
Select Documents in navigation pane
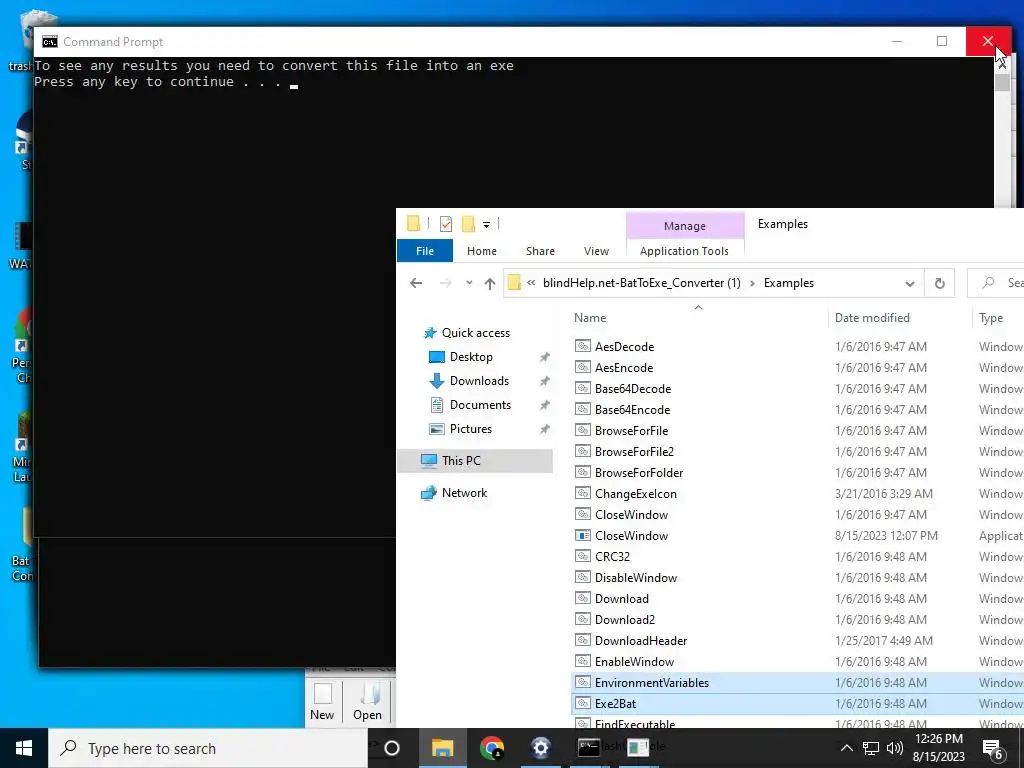tap(480, 405)
